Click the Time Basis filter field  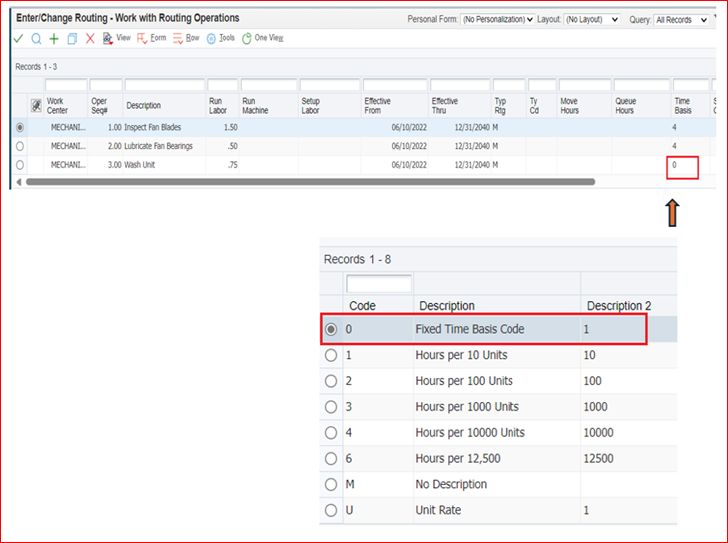tap(691, 85)
